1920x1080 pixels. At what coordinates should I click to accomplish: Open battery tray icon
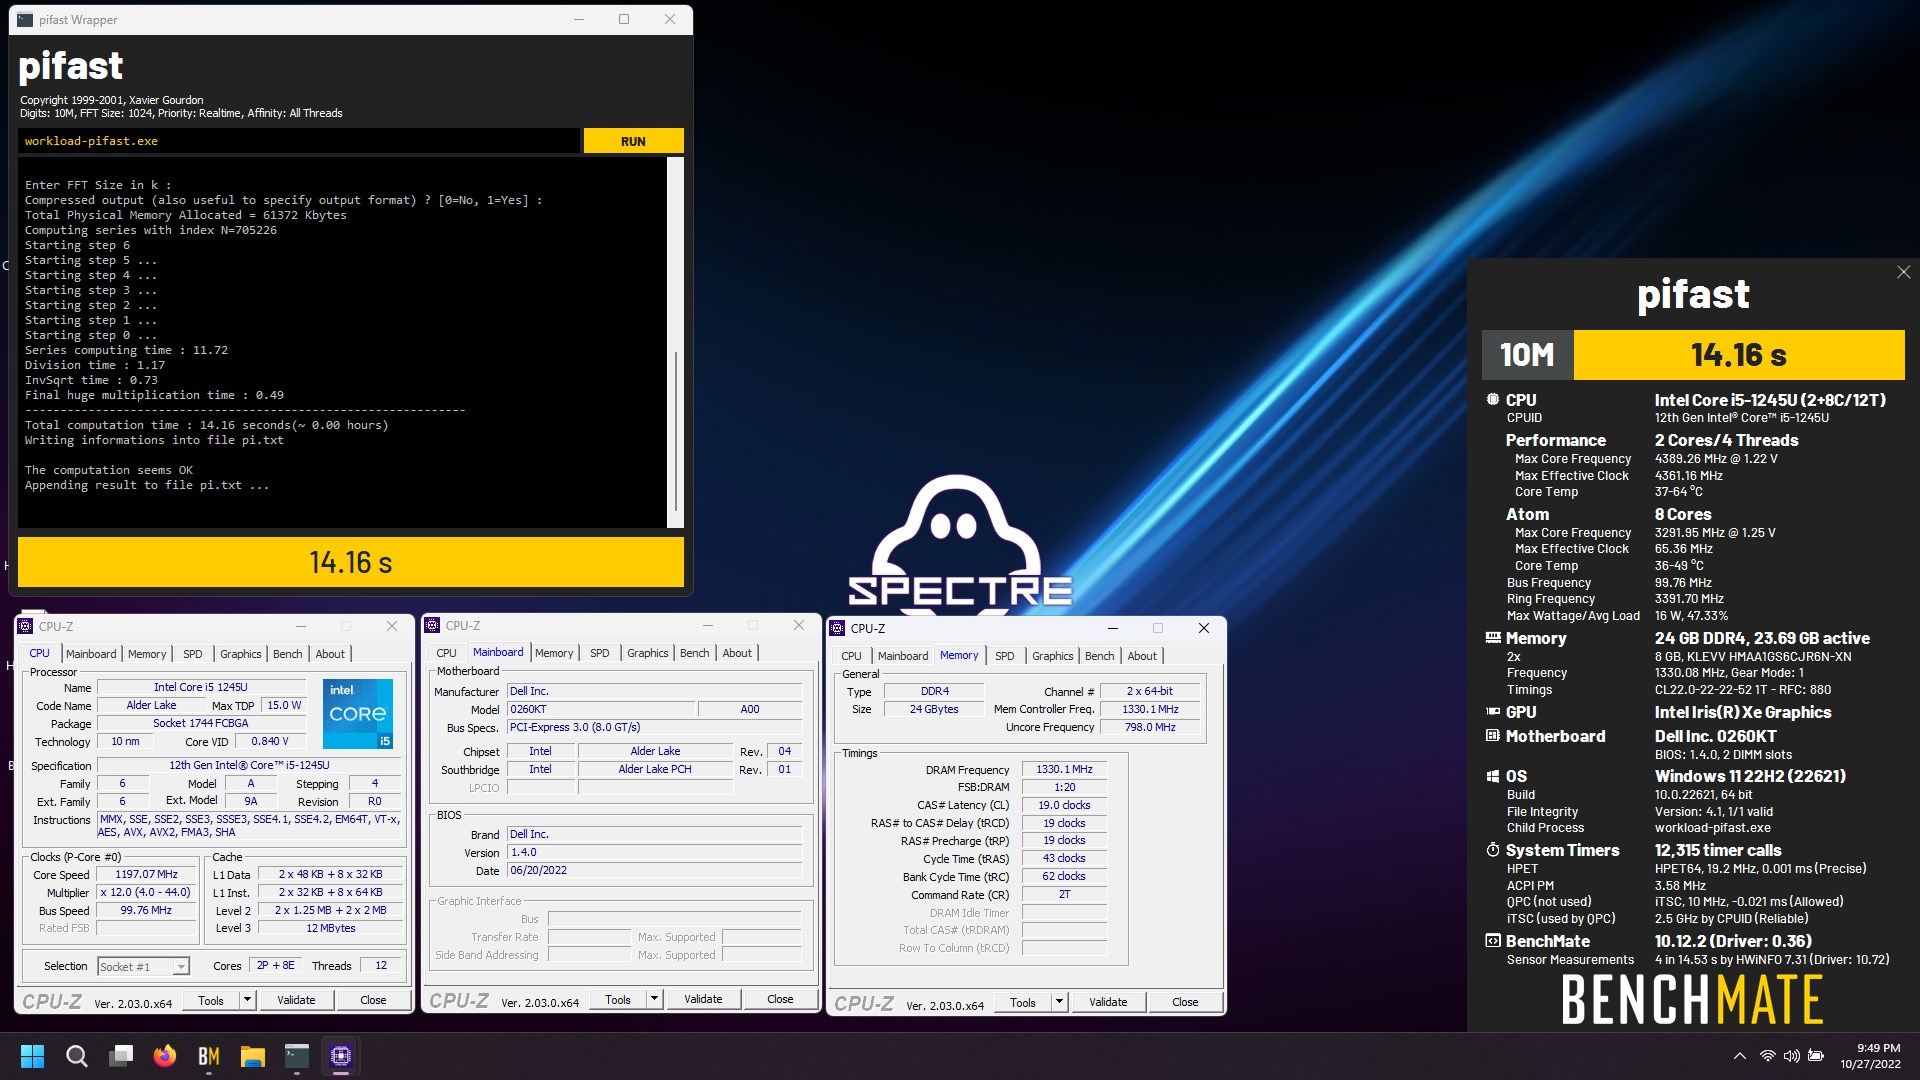tap(1816, 1056)
